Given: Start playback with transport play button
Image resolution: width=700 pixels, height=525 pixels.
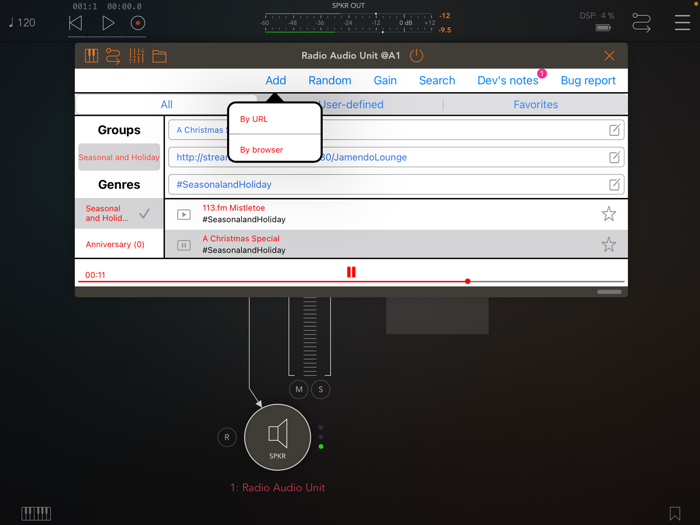Looking at the screenshot, I should point(108,23).
